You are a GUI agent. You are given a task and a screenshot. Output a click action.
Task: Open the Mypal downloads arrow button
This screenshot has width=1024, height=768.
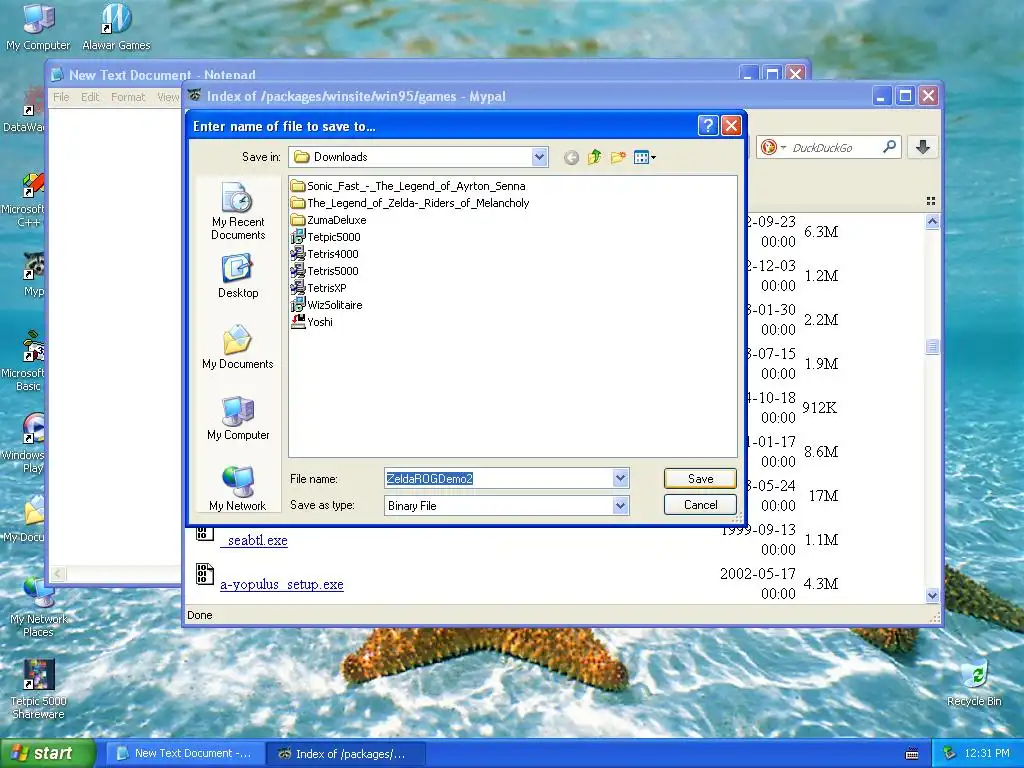923,147
